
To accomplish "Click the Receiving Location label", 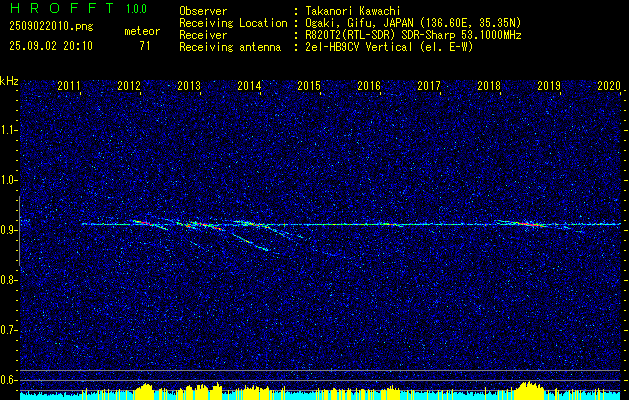I will click(x=233, y=23).
